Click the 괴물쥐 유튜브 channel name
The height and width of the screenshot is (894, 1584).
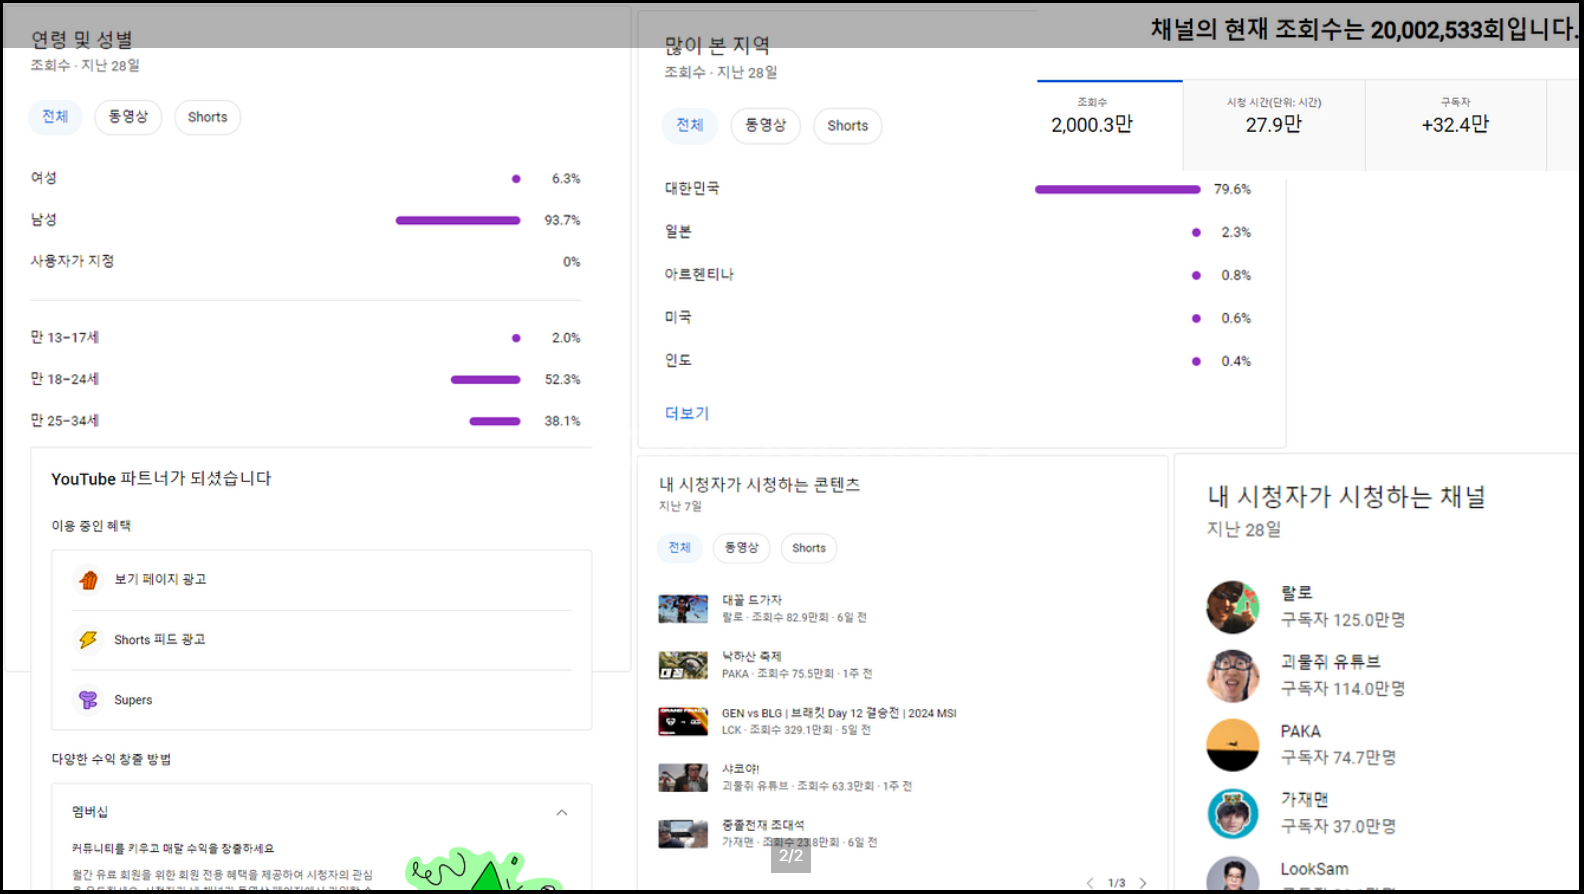(x=1331, y=662)
